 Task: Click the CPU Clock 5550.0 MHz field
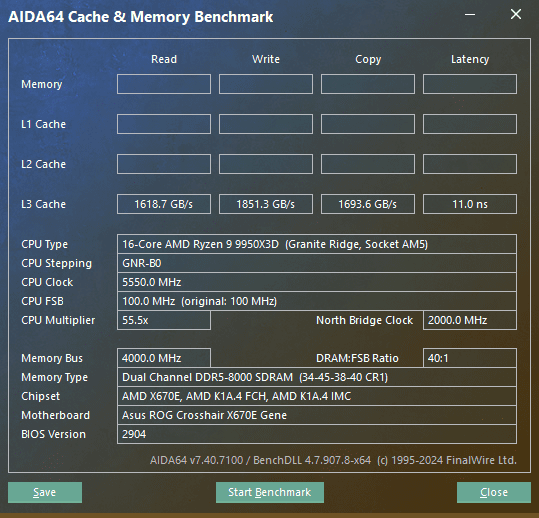(317, 282)
